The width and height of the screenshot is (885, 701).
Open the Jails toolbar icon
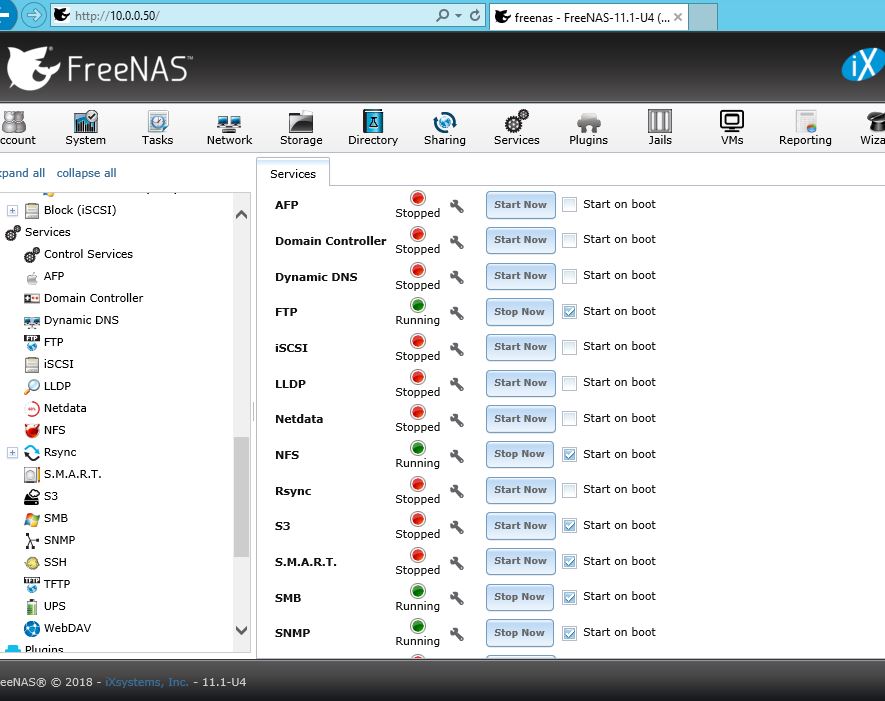click(660, 128)
